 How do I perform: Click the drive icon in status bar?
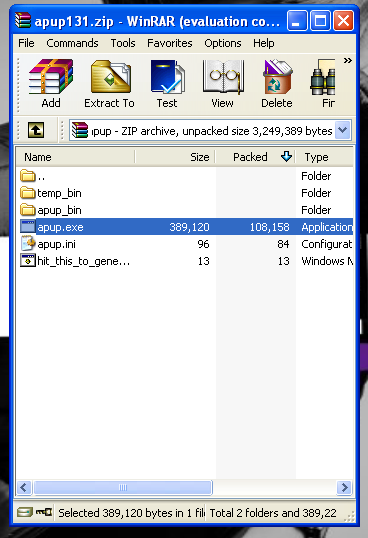(x=25, y=513)
